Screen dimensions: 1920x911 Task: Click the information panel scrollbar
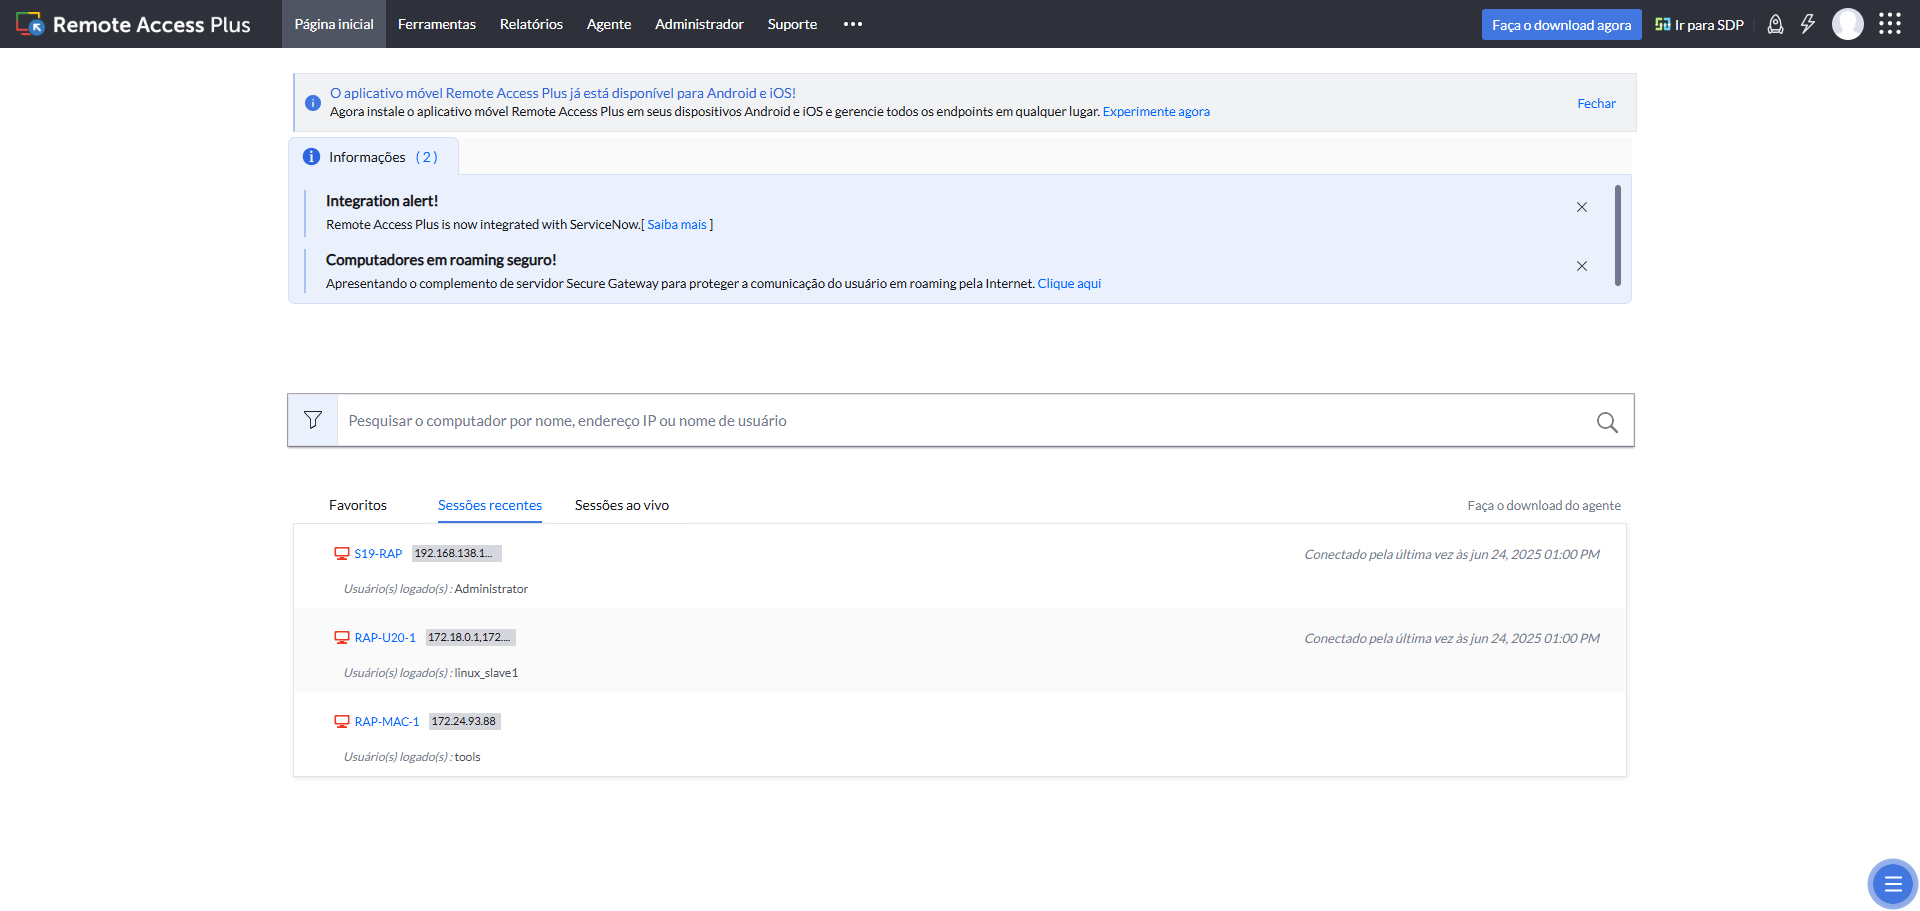point(1617,236)
